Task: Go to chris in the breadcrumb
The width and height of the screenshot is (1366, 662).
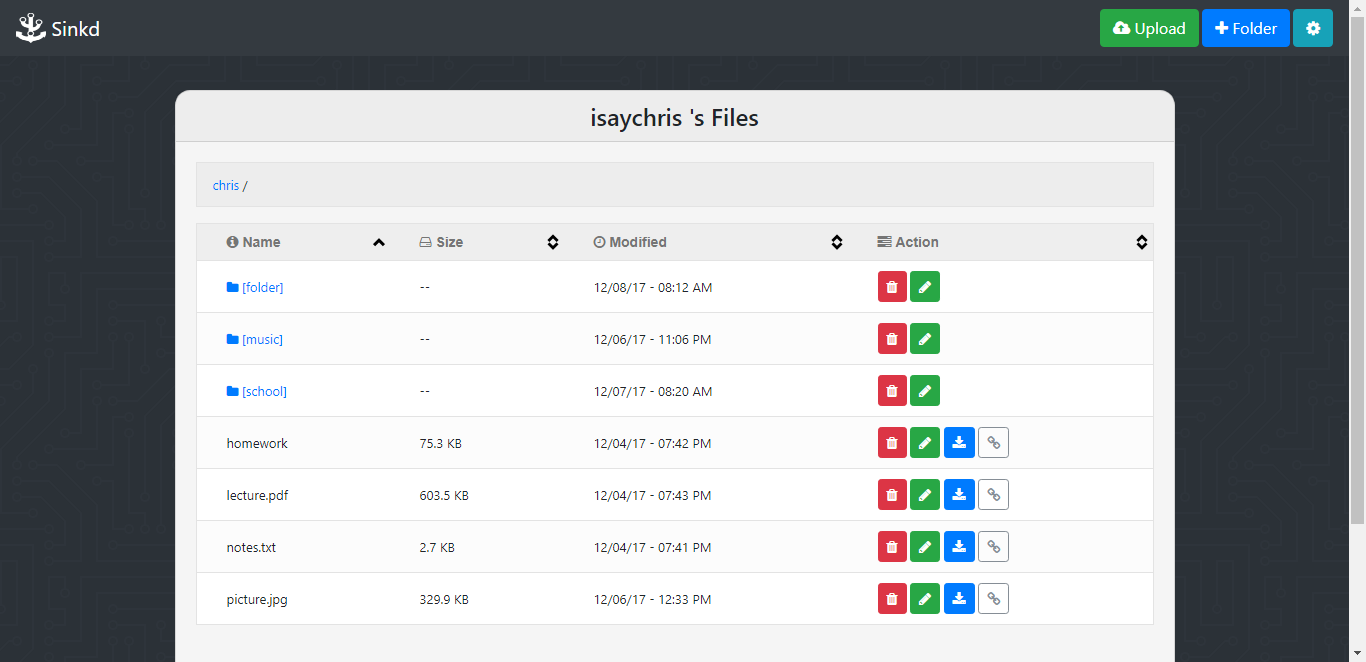Action: click(x=226, y=185)
